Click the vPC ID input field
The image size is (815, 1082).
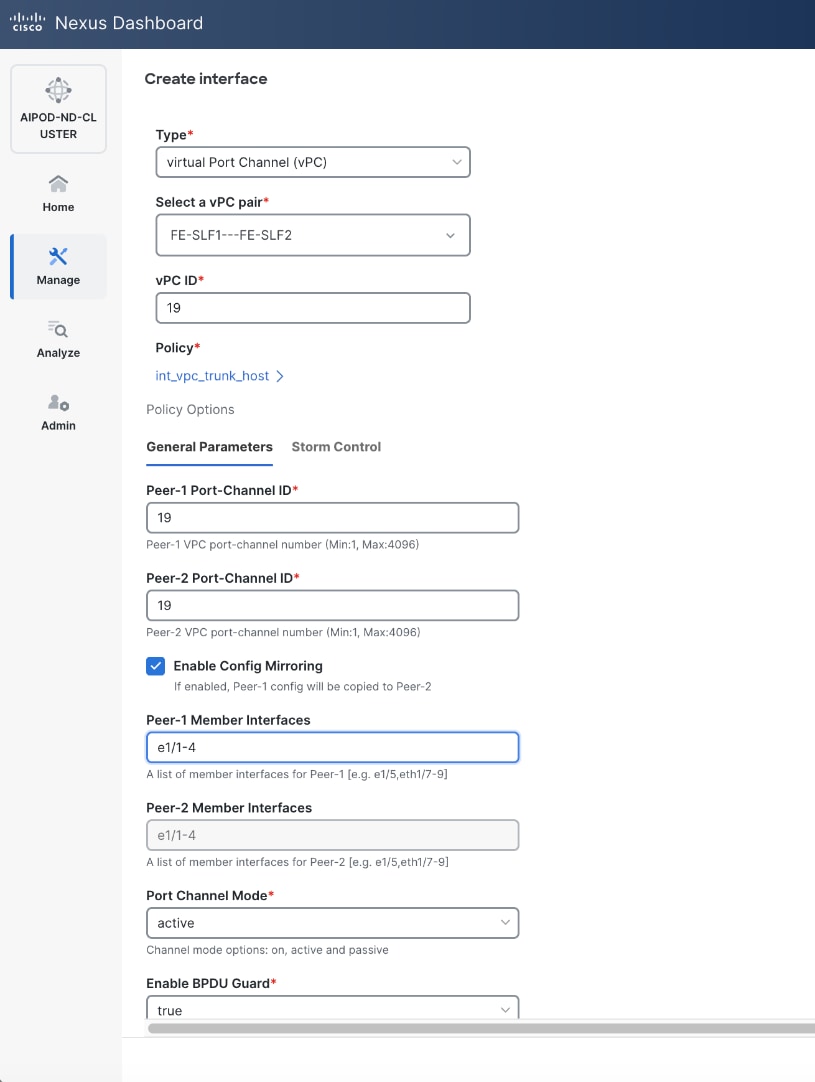313,309
